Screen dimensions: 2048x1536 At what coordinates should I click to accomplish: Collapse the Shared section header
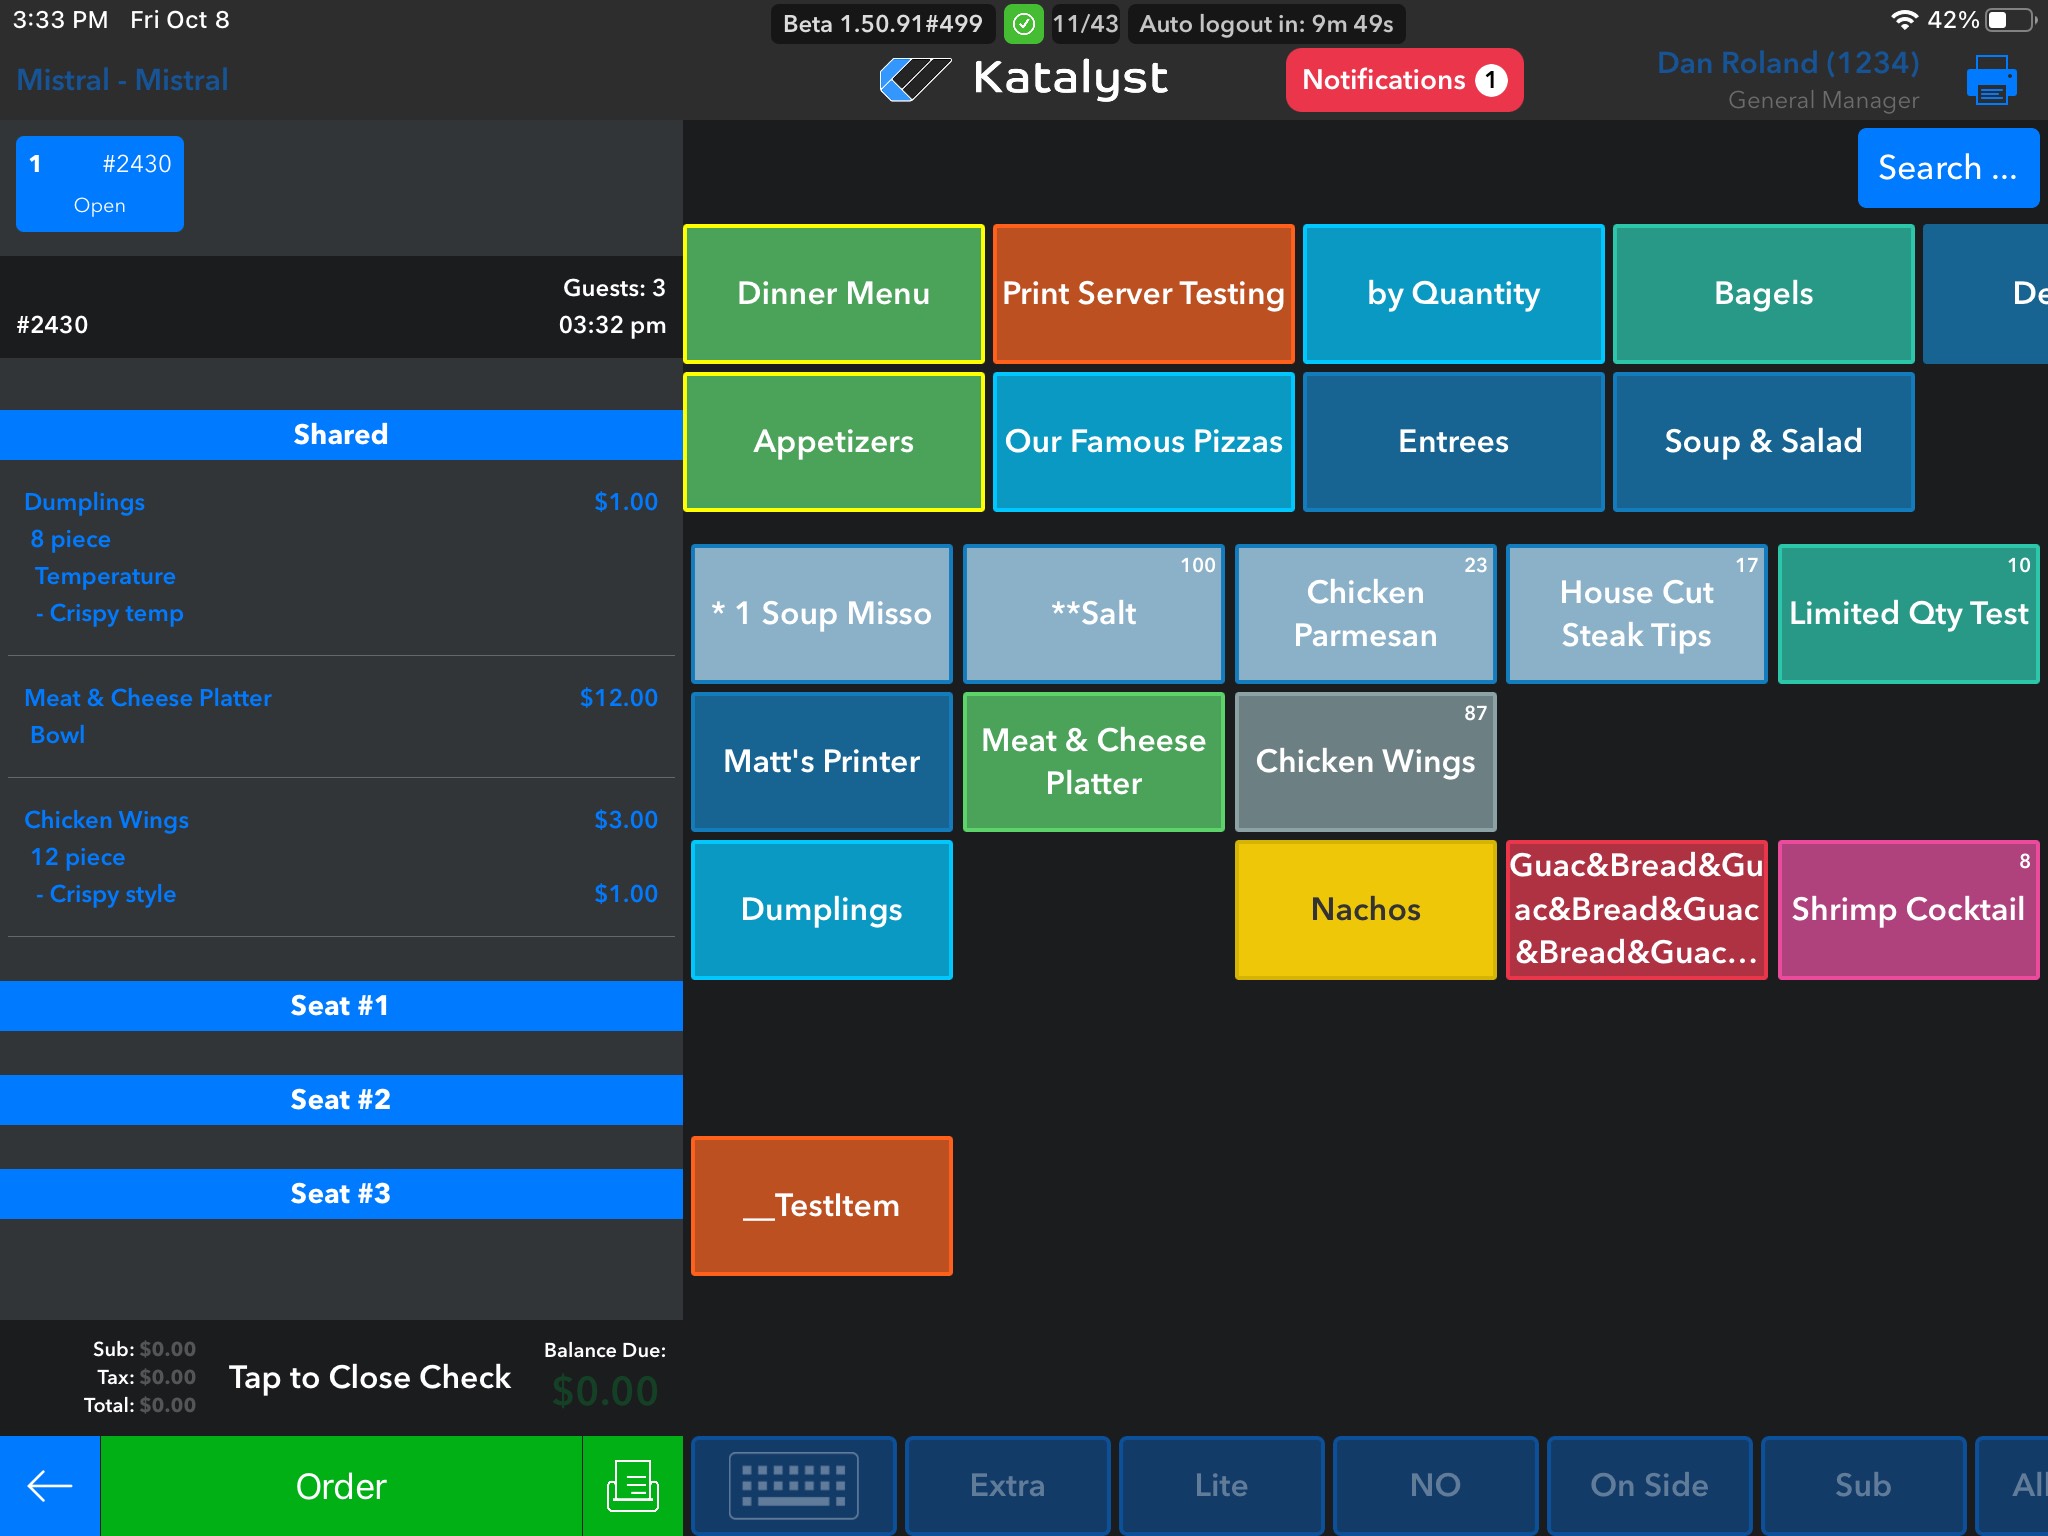(x=341, y=435)
